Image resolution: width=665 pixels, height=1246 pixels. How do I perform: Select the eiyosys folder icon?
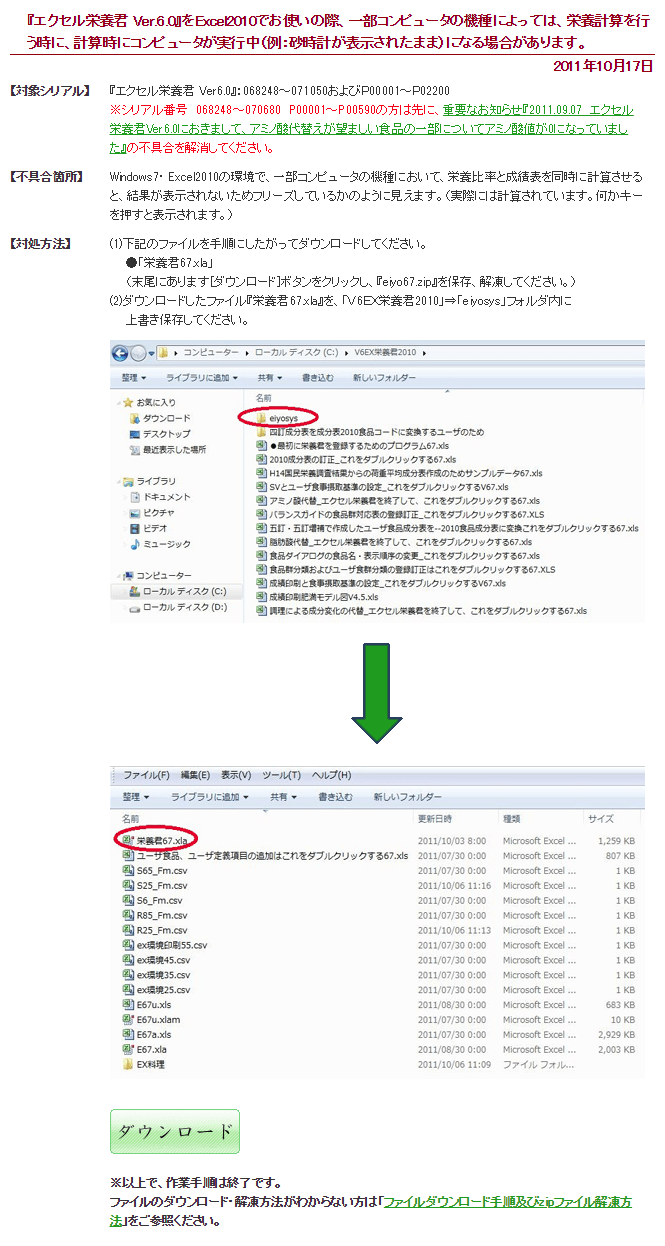tap(261, 417)
